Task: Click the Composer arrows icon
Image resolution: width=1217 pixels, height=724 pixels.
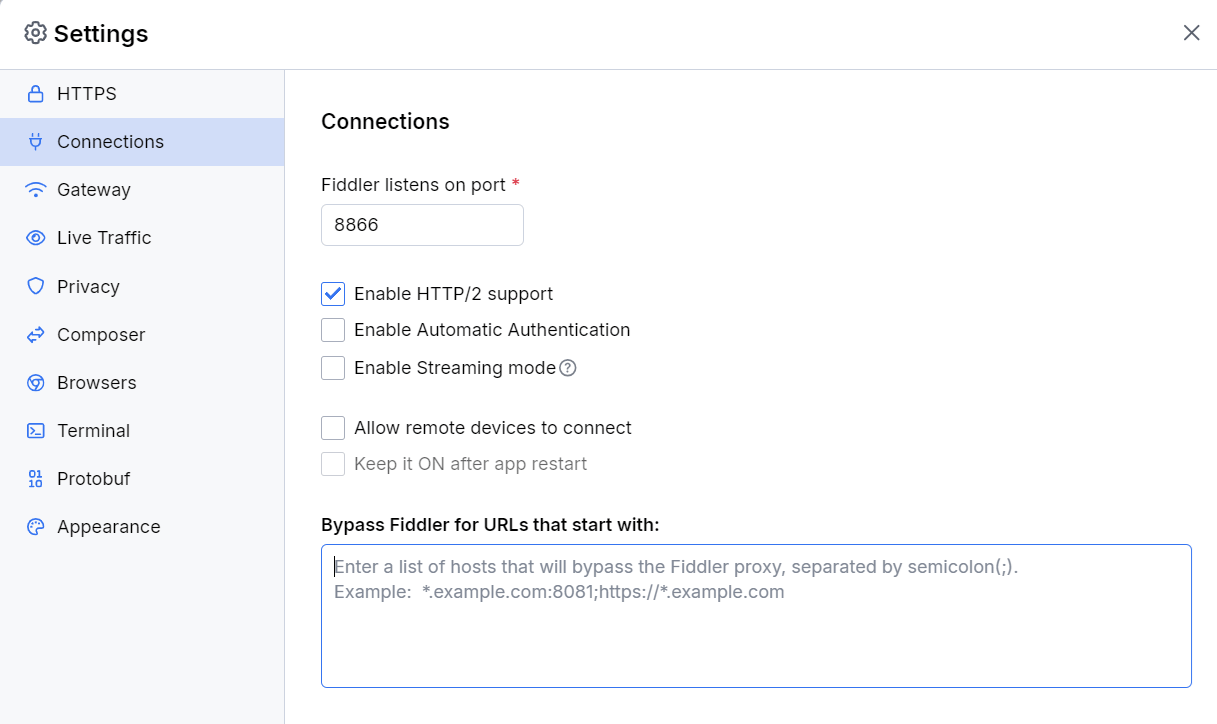Action: [x=34, y=334]
